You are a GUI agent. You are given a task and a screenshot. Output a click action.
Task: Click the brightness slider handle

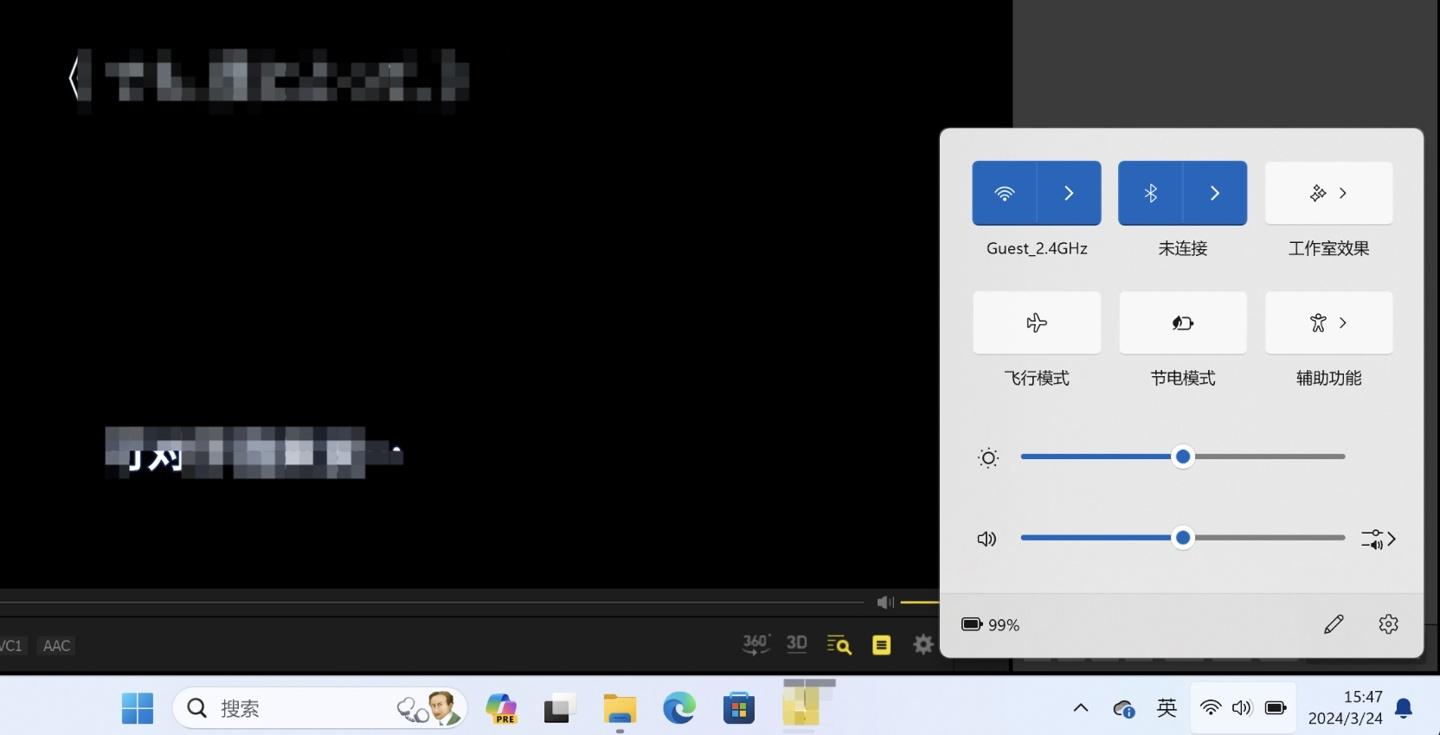pyautogui.click(x=1183, y=457)
